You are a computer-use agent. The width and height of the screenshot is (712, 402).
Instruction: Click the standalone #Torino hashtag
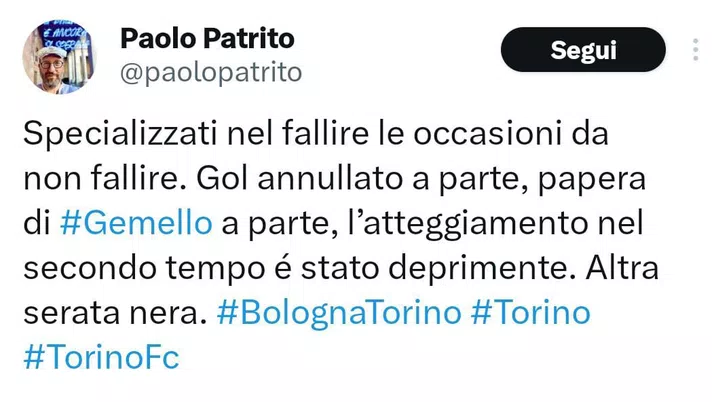pos(530,312)
